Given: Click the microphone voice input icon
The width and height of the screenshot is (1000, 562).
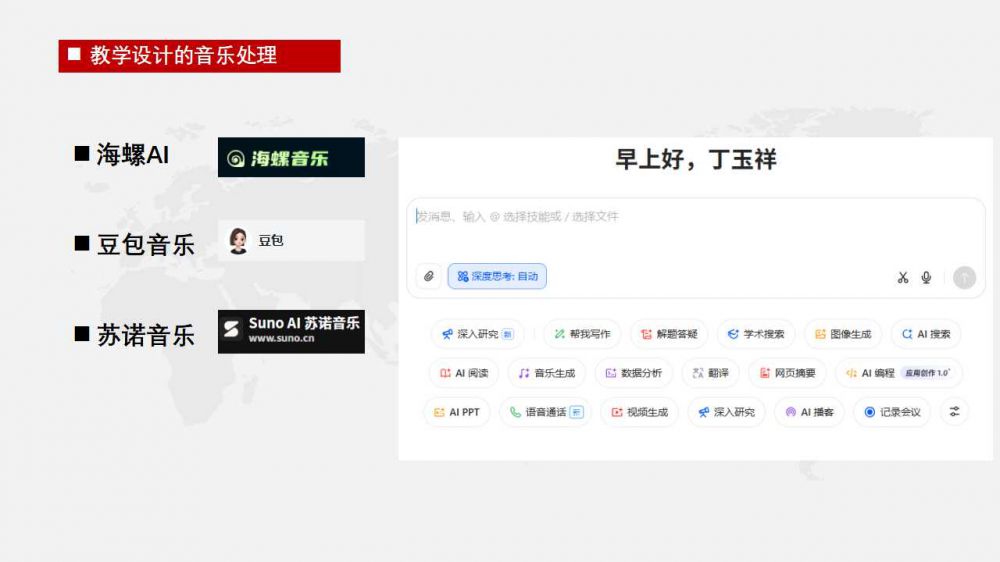Looking at the screenshot, I should (x=927, y=278).
